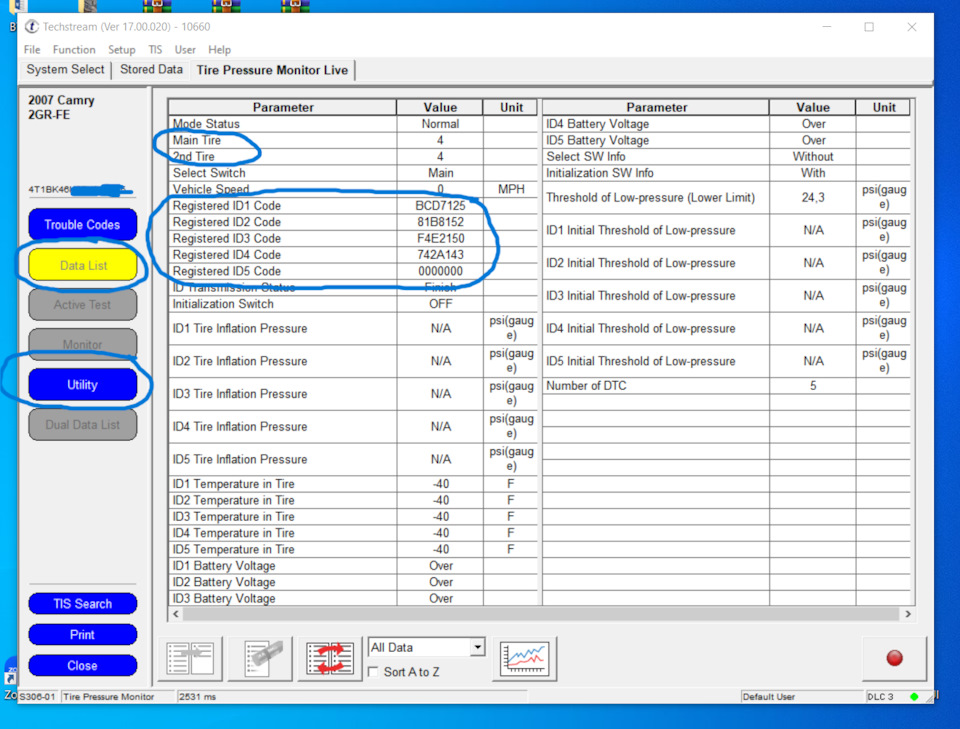This screenshot has height=729, width=960.
Task: Open the Function menu
Action: (x=74, y=50)
